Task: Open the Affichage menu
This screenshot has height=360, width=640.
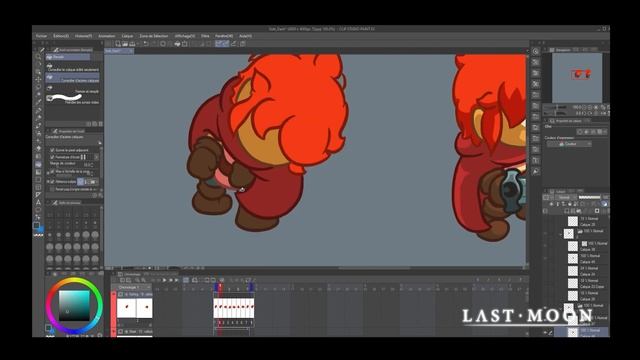Action: click(x=184, y=36)
